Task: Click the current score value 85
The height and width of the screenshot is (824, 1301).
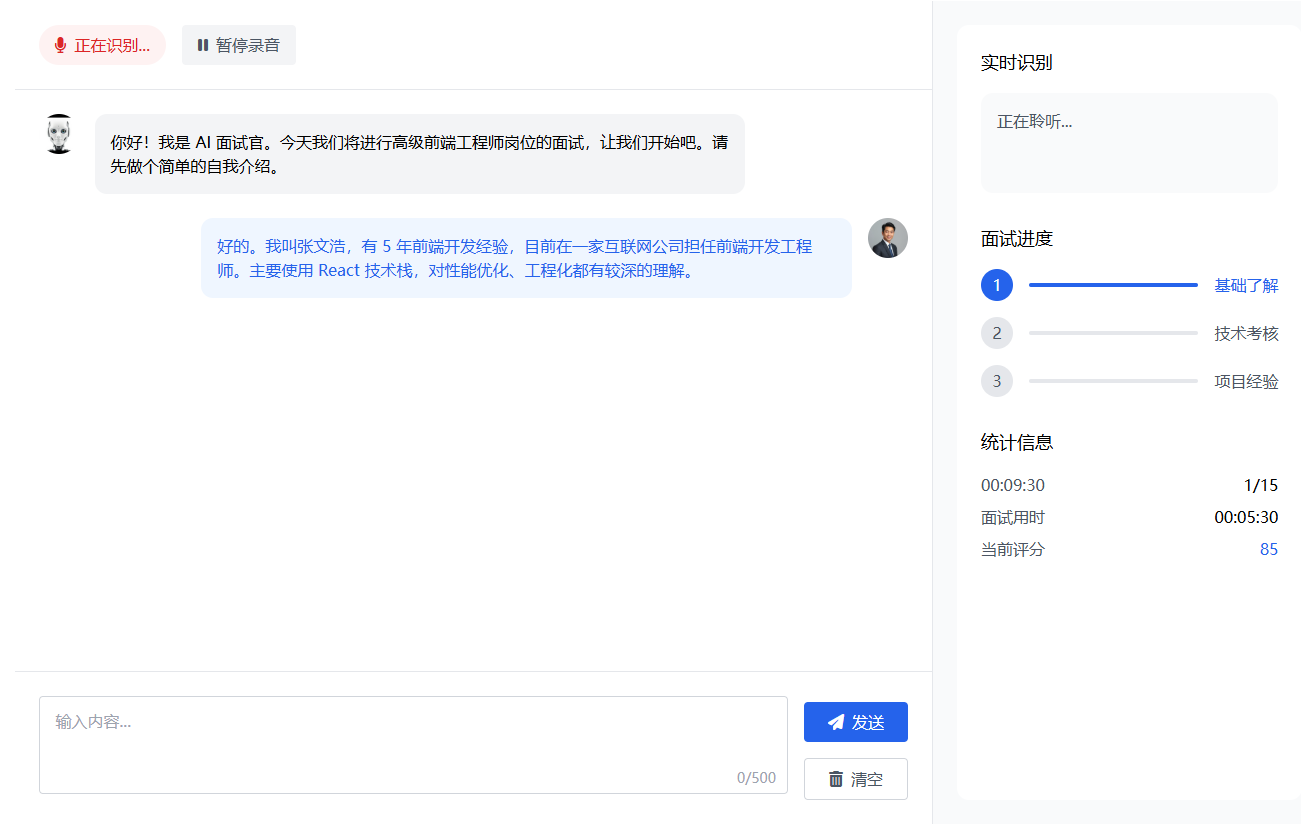Action: click(x=1268, y=549)
